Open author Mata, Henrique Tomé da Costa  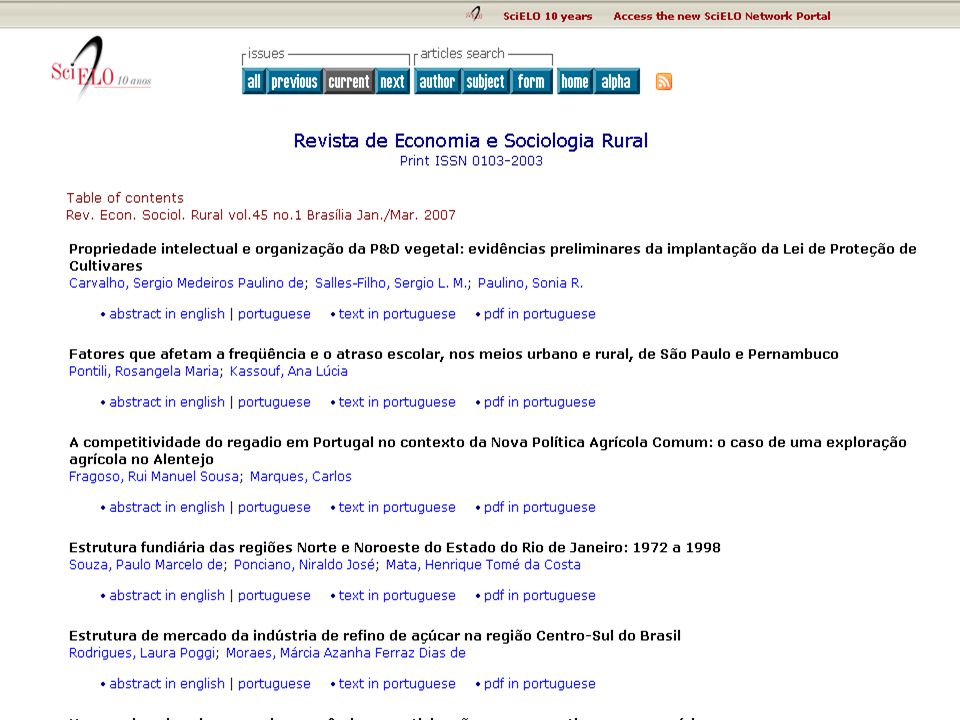point(483,564)
